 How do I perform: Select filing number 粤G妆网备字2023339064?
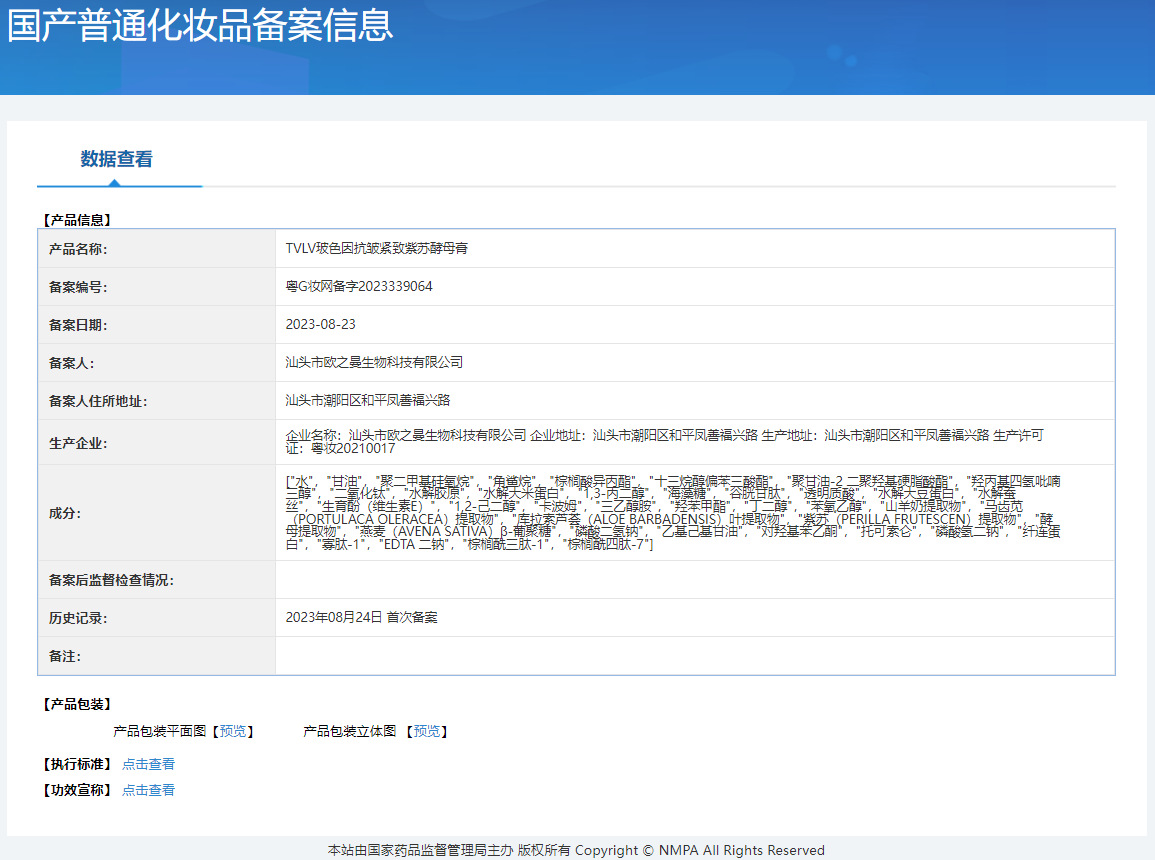(359, 286)
